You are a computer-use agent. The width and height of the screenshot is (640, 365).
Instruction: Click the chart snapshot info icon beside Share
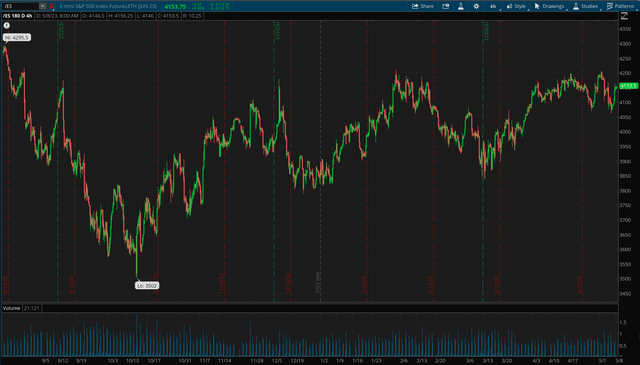(446, 6)
